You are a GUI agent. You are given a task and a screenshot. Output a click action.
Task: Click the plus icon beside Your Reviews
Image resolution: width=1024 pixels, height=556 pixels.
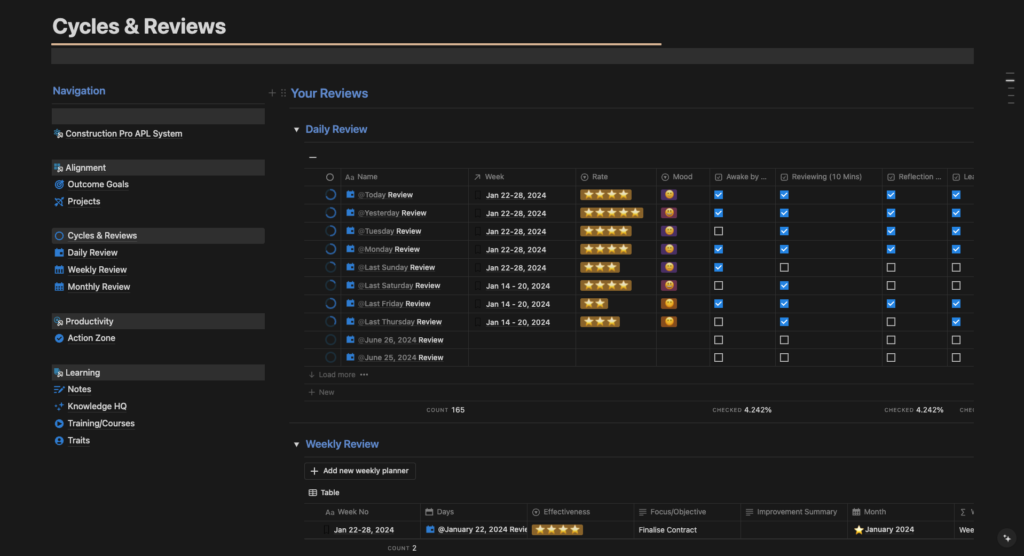point(272,93)
